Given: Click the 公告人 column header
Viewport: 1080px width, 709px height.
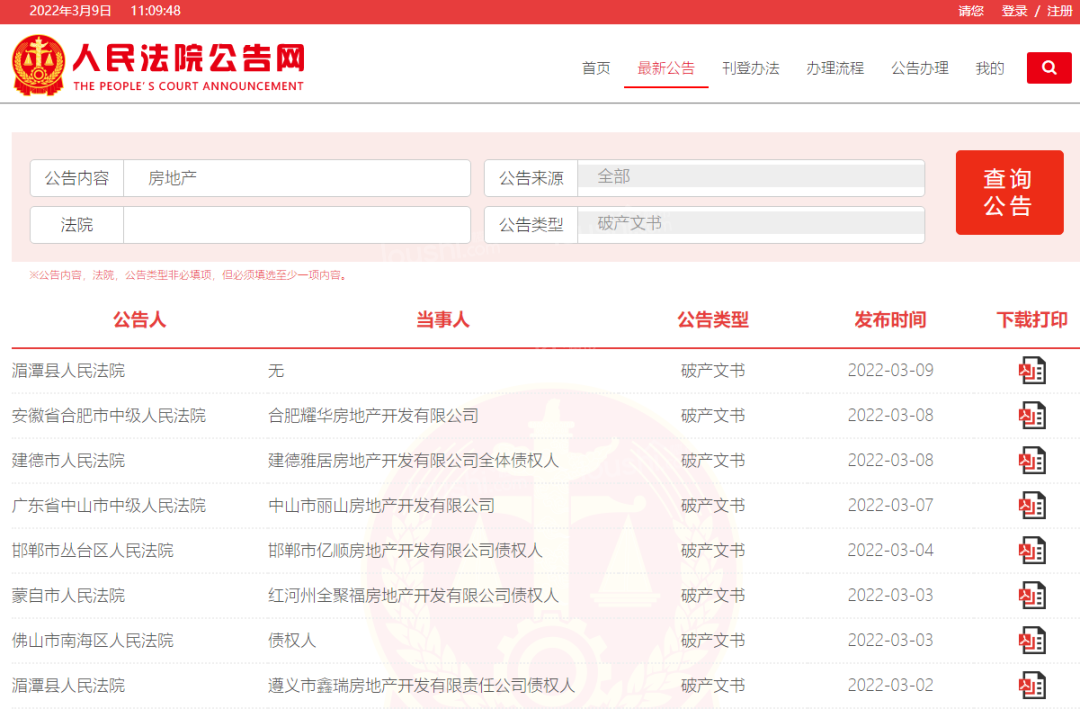Looking at the screenshot, I should (140, 320).
